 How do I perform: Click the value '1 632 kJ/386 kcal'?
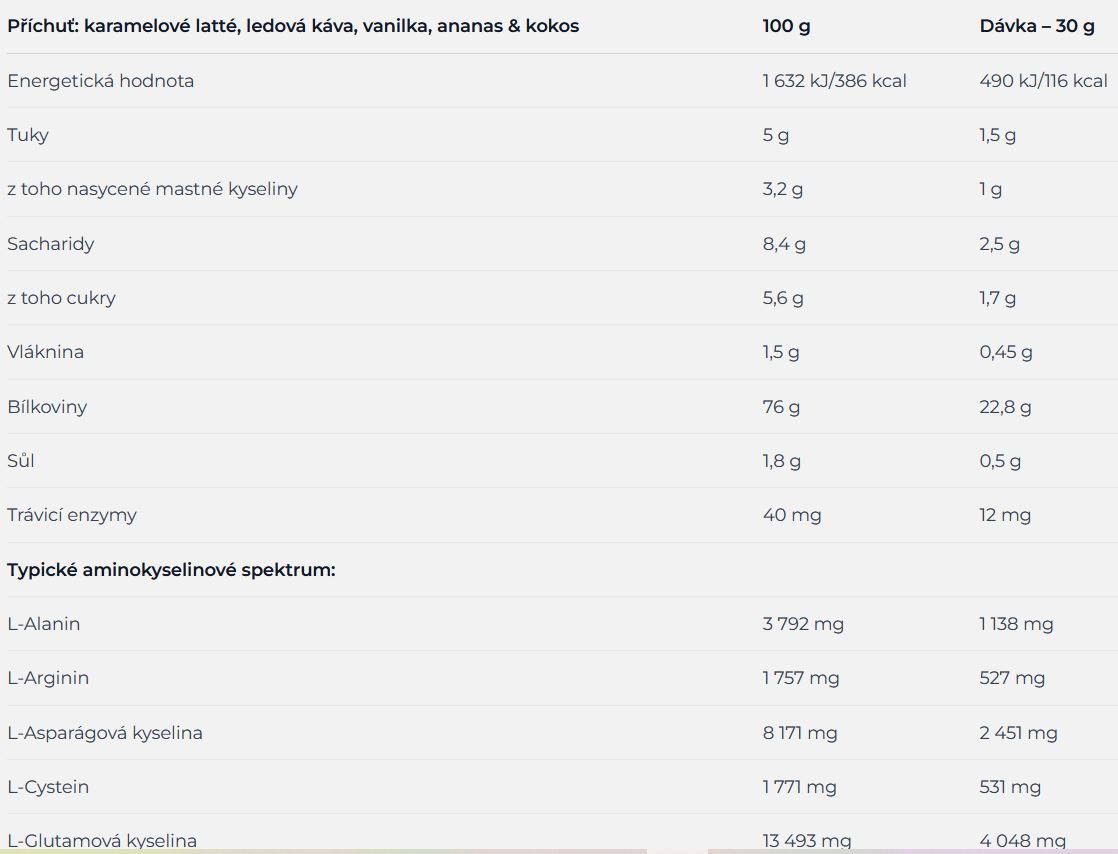(834, 81)
